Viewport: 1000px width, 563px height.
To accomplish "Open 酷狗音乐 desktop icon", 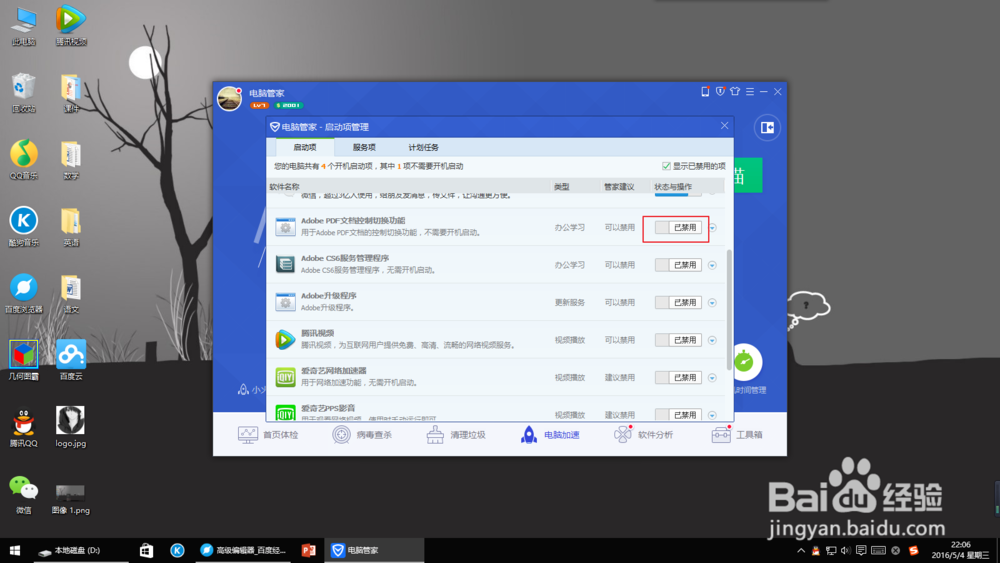I will [24, 226].
